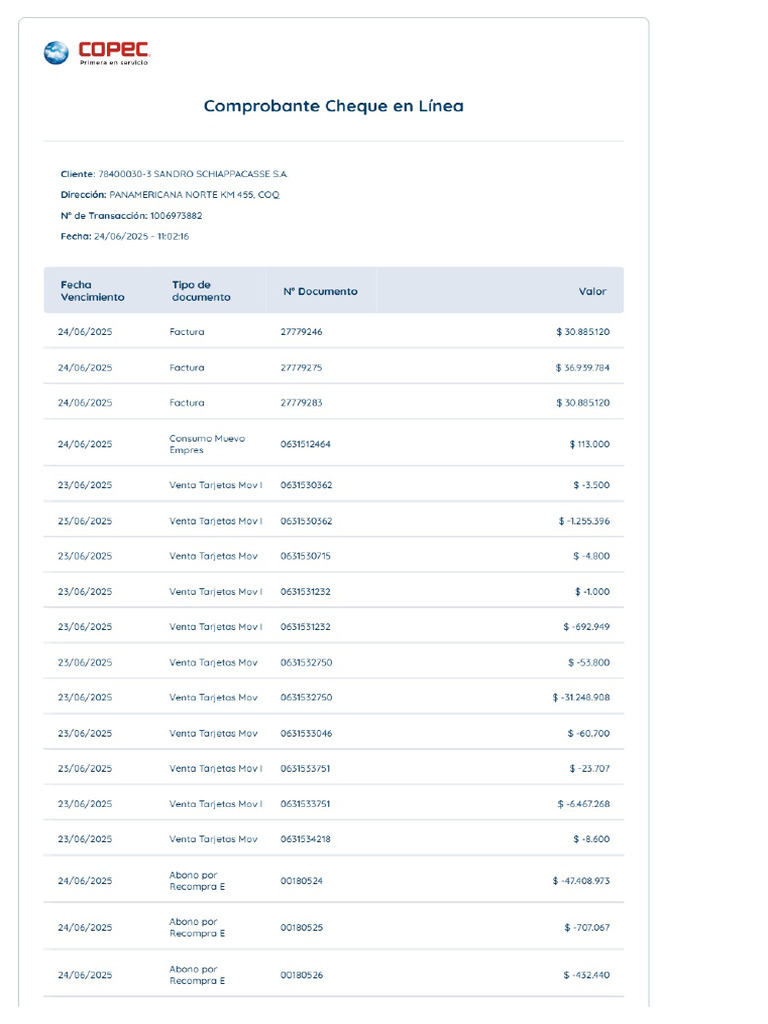Screen dimensions: 768x1024
Task: Select the Fecha Vencimiento column header
Action: (x=92, y=291)
